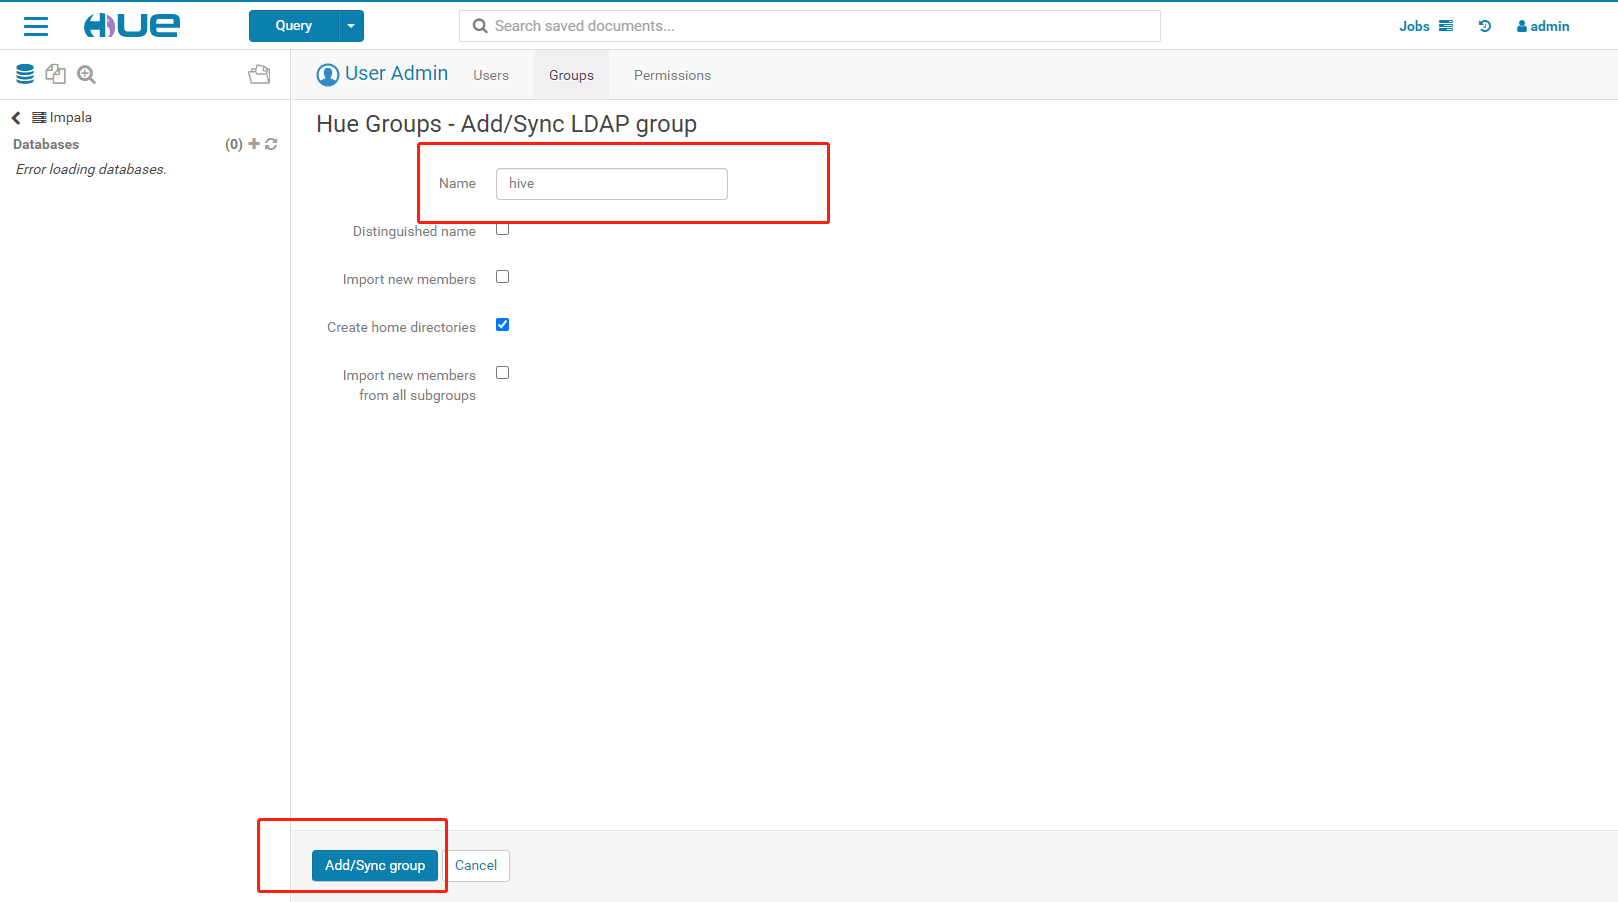Viewport: 1618px width, 902px height.
Task: Select the search assist magnifier icon
Action: (87, 74)
